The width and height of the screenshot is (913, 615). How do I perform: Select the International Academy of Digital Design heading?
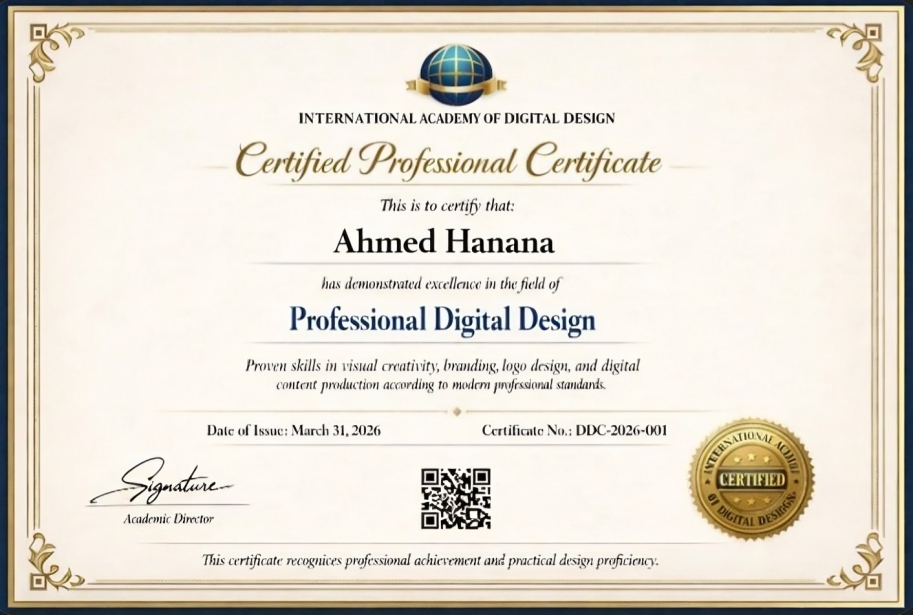click(x=456, y=119)
